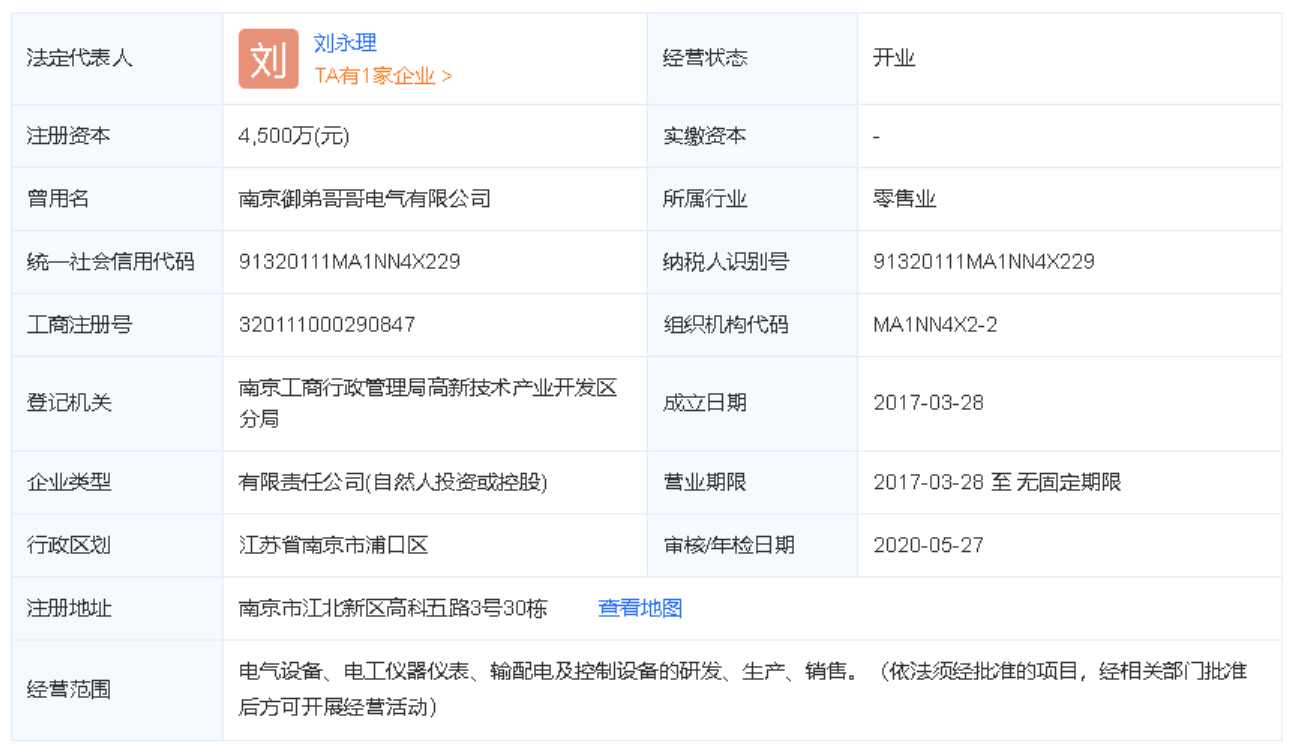Image resolution: width=1298 pixels, height=754 pixels.
Task: Click registered capital 4,500万(元) value
Action: (294, 136)
